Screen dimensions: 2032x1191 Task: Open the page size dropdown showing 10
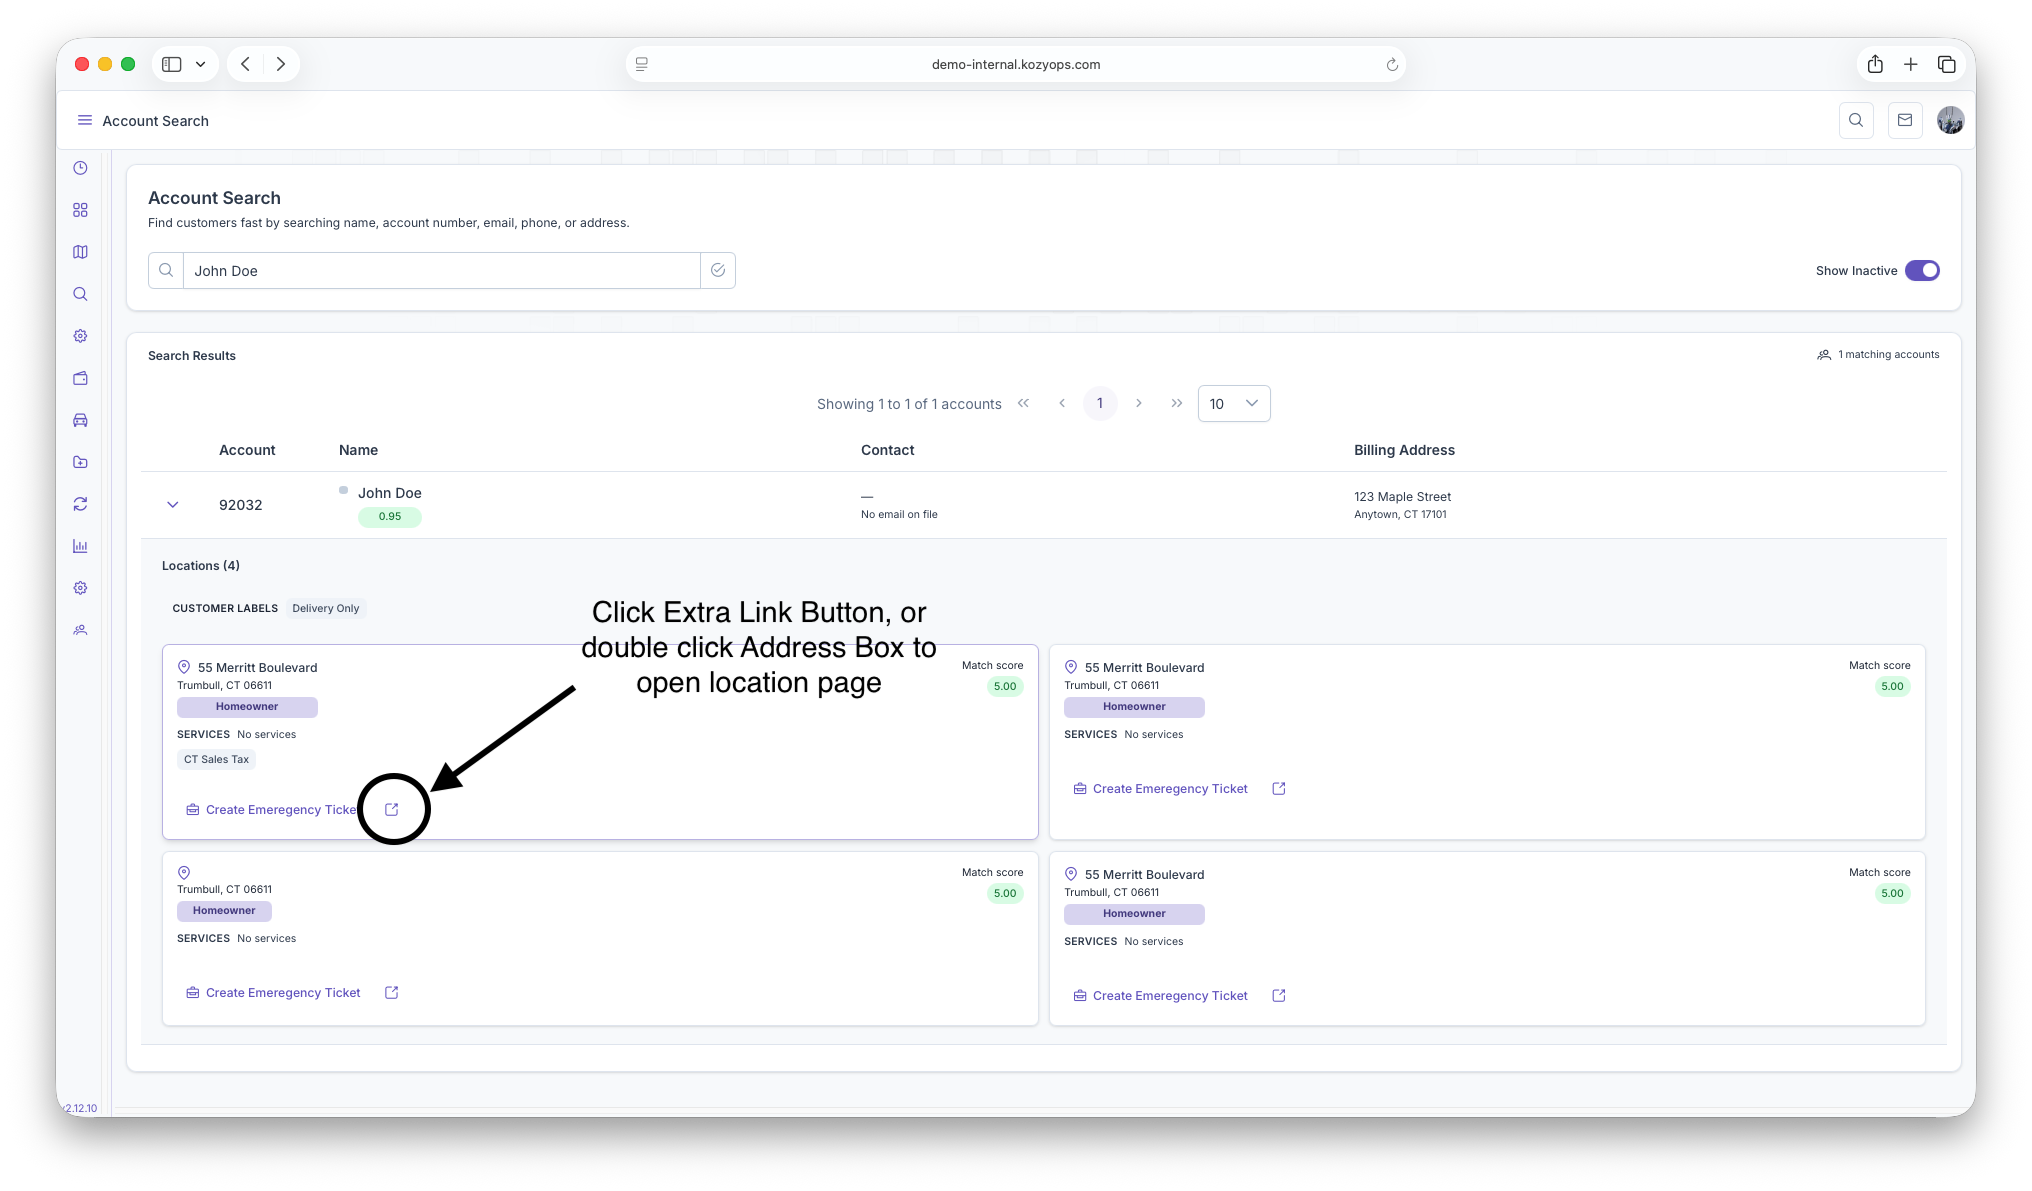pyautogui.click(x=1233, y=403)
